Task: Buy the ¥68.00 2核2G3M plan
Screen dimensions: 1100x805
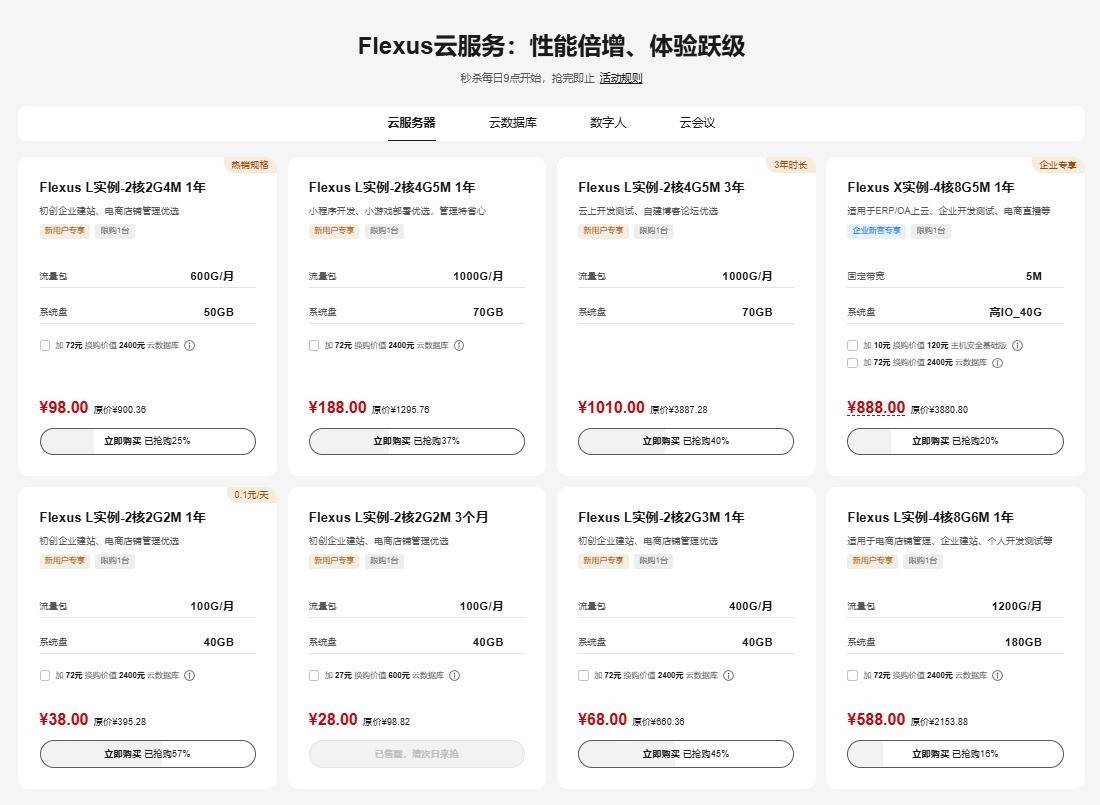Action: click(x=686, y=754)
